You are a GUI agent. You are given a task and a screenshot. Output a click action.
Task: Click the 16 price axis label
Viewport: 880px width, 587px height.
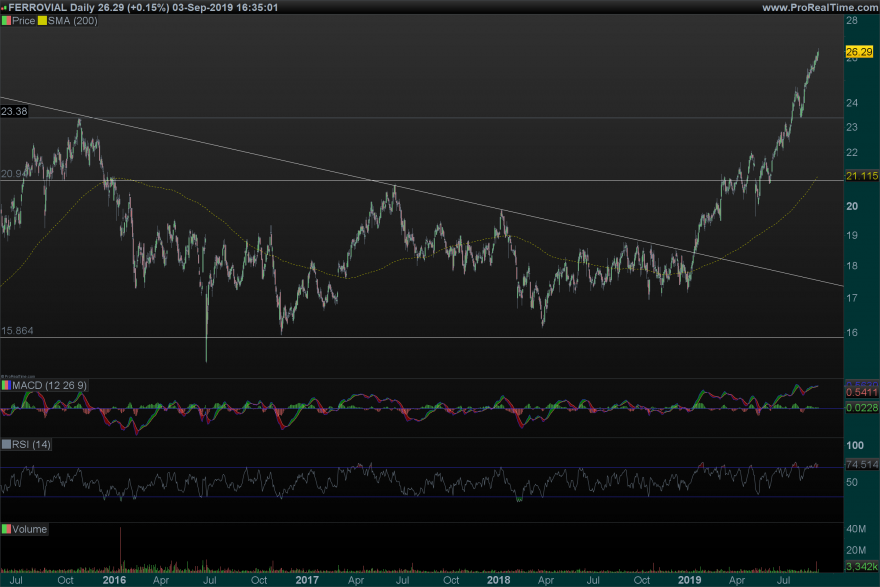click(852, 332)
